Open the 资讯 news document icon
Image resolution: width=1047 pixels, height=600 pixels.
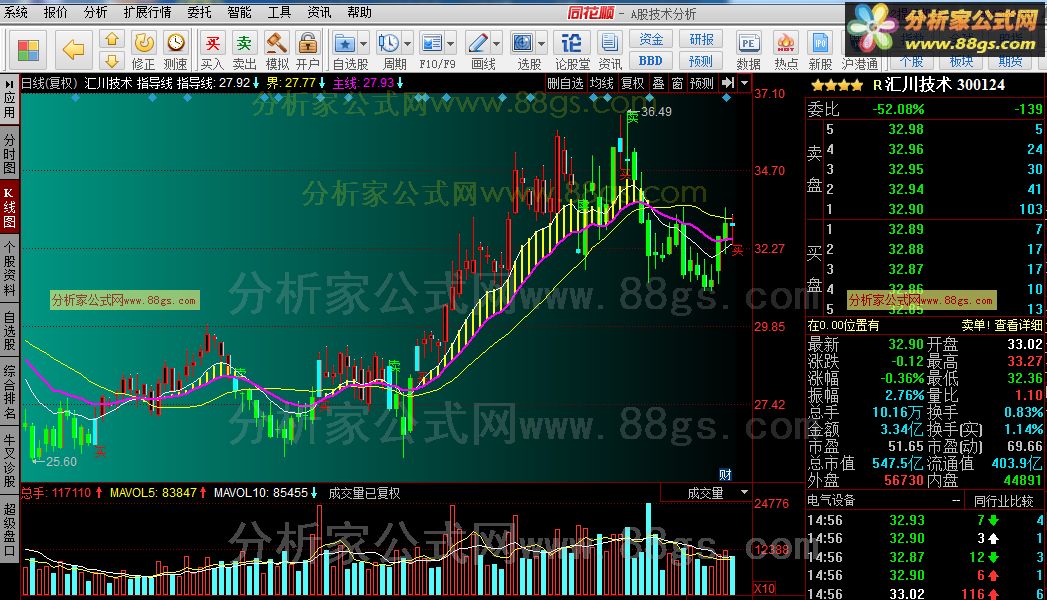(x=610, y=51)
